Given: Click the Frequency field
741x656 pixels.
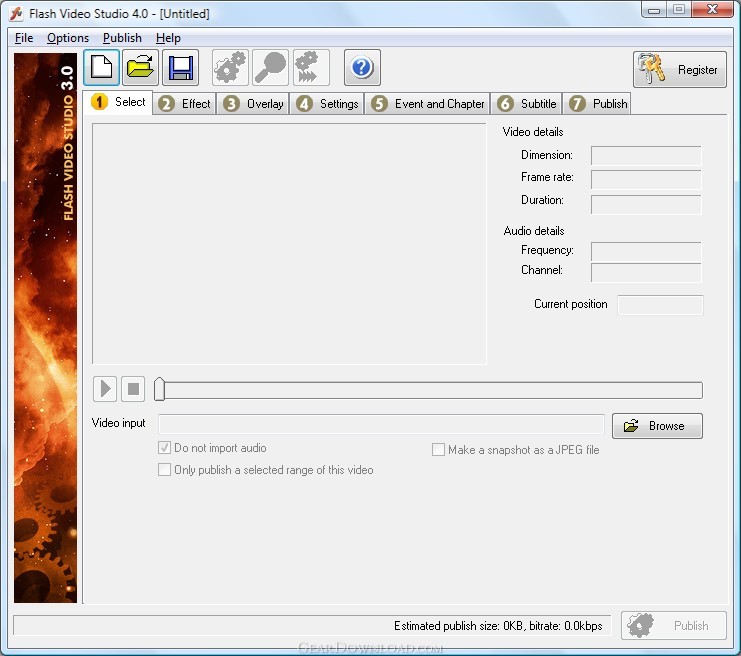Looking at the screenshot, I should (646, 252).
